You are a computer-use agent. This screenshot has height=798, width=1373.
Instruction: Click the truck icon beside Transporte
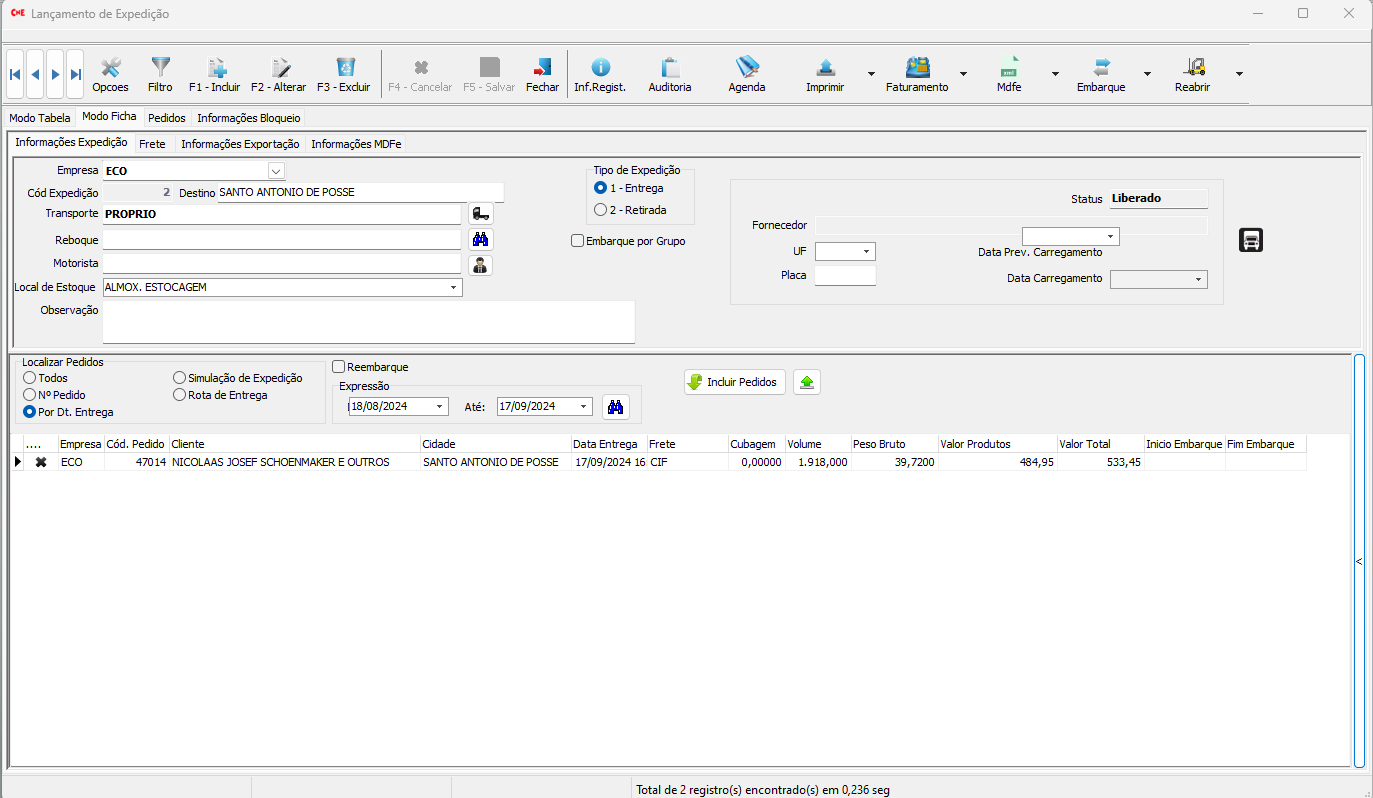(481, 214)
